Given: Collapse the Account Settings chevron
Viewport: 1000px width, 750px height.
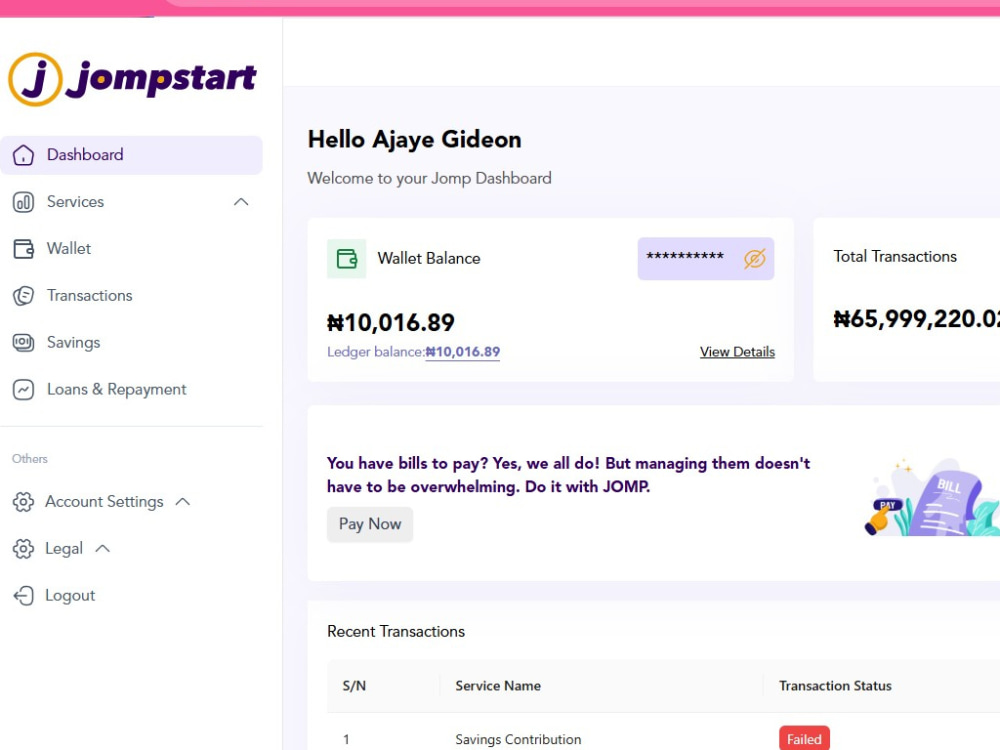Looking at the screenshot, I should point(182,502).
